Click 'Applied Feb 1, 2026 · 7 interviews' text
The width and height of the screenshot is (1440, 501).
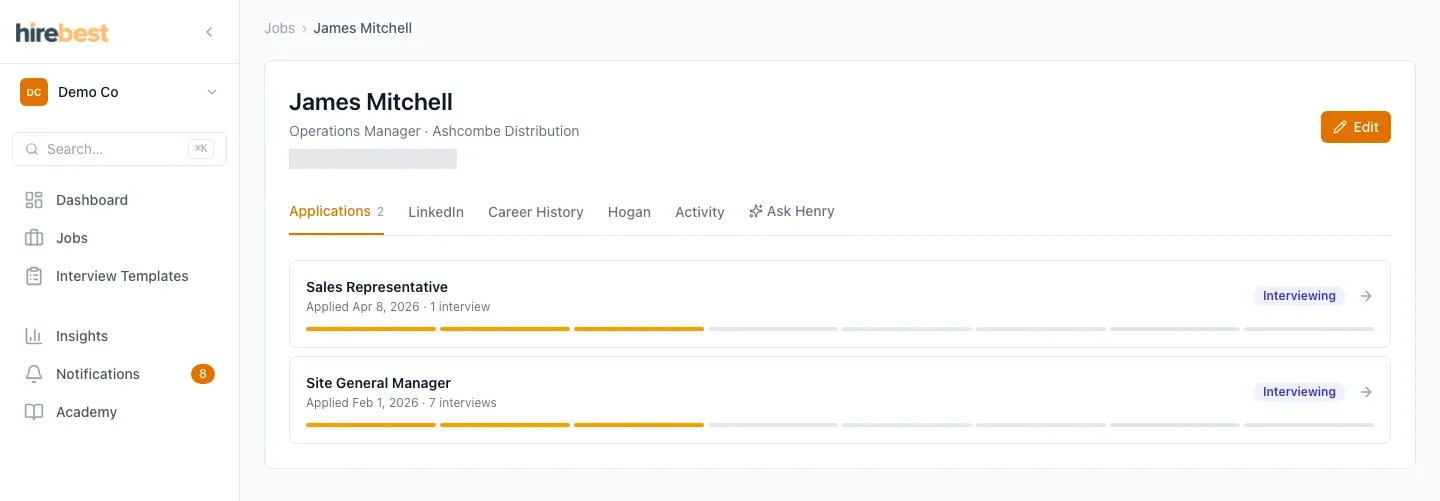[x=401, y=403]
